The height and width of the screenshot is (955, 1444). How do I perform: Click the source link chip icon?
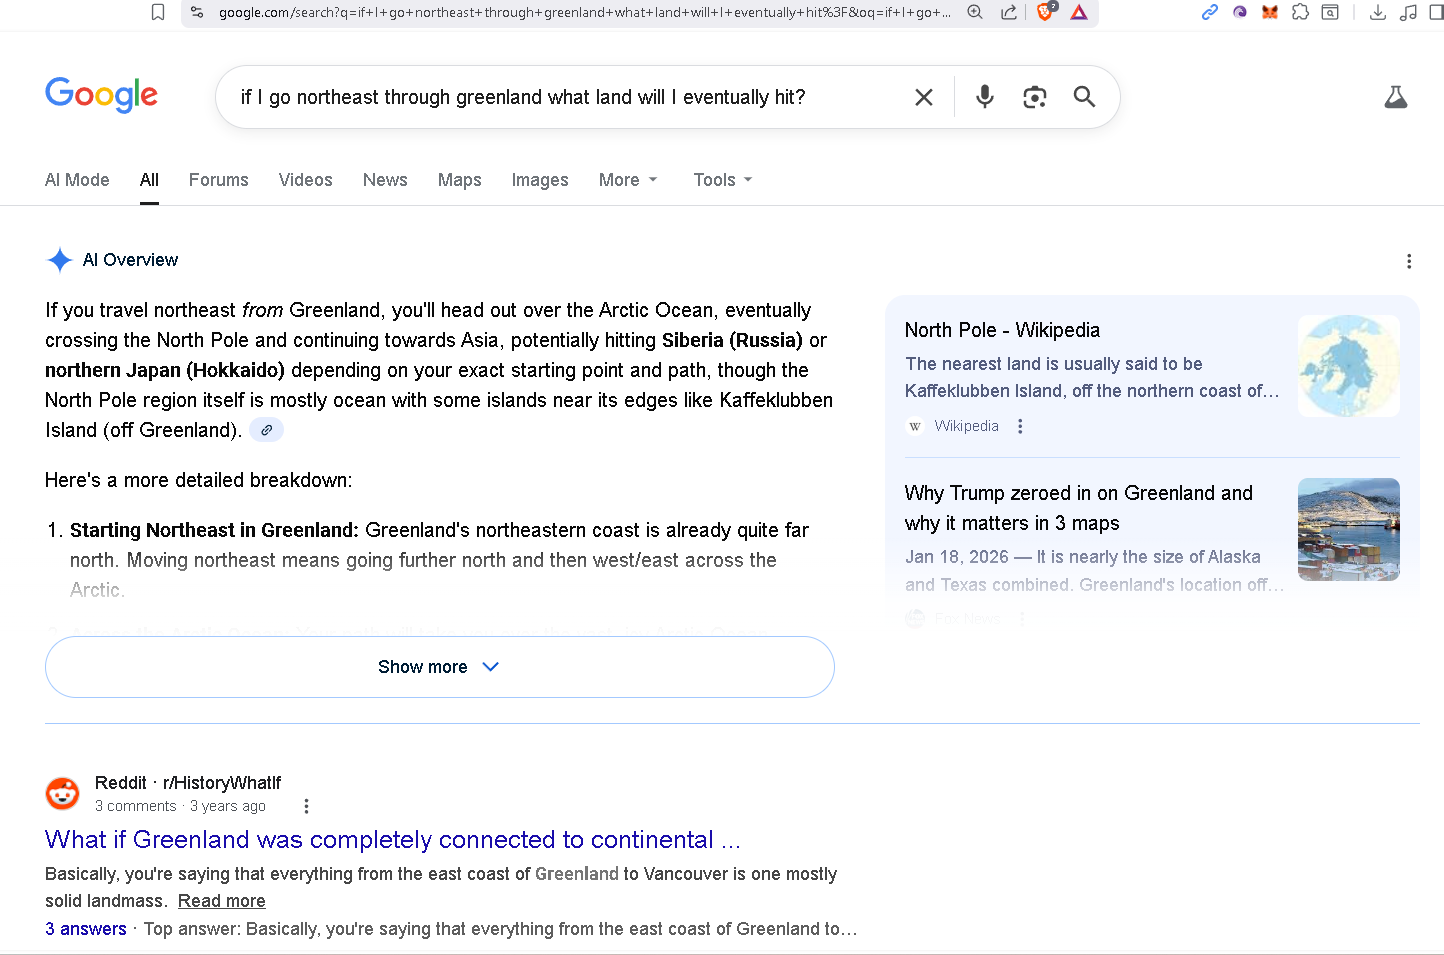click(266, 430)
